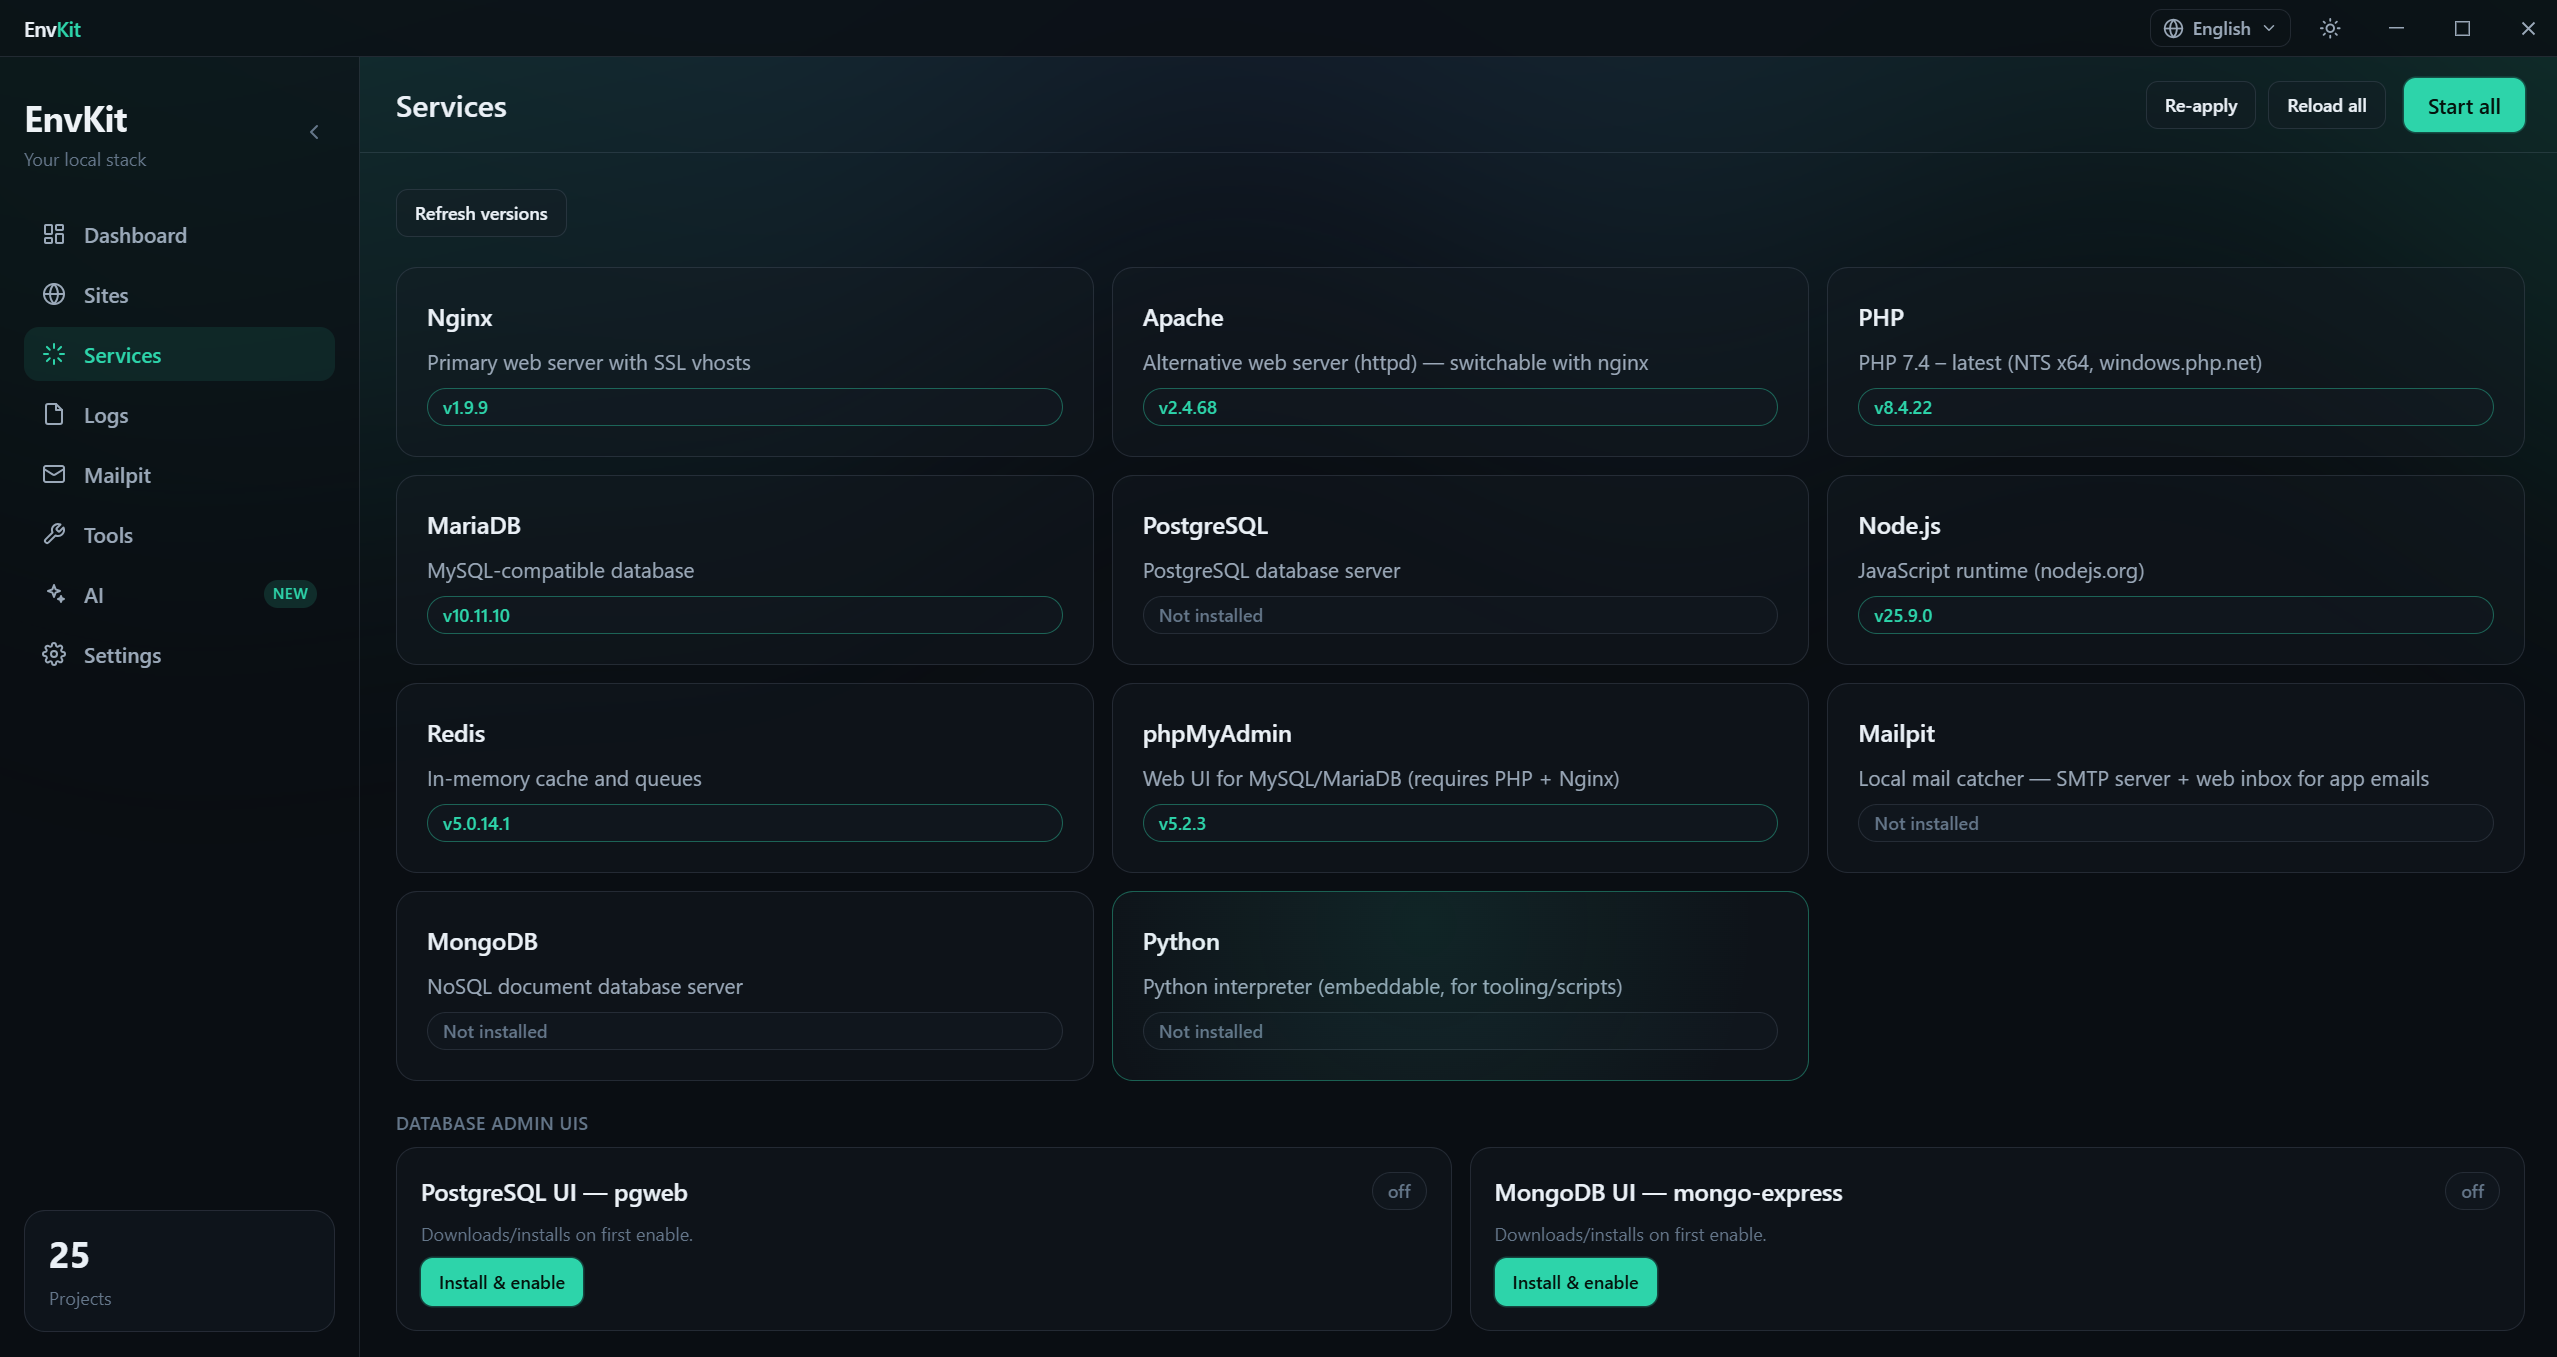2557x1357 pixels.
Task: Click the PHP card title
Action: click(1881, 318)
